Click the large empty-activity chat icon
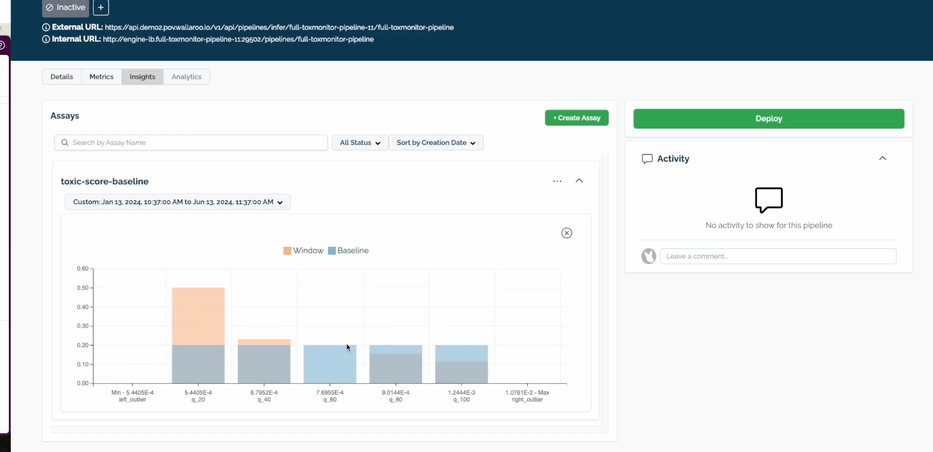933x452 pixels. [768, 200]
